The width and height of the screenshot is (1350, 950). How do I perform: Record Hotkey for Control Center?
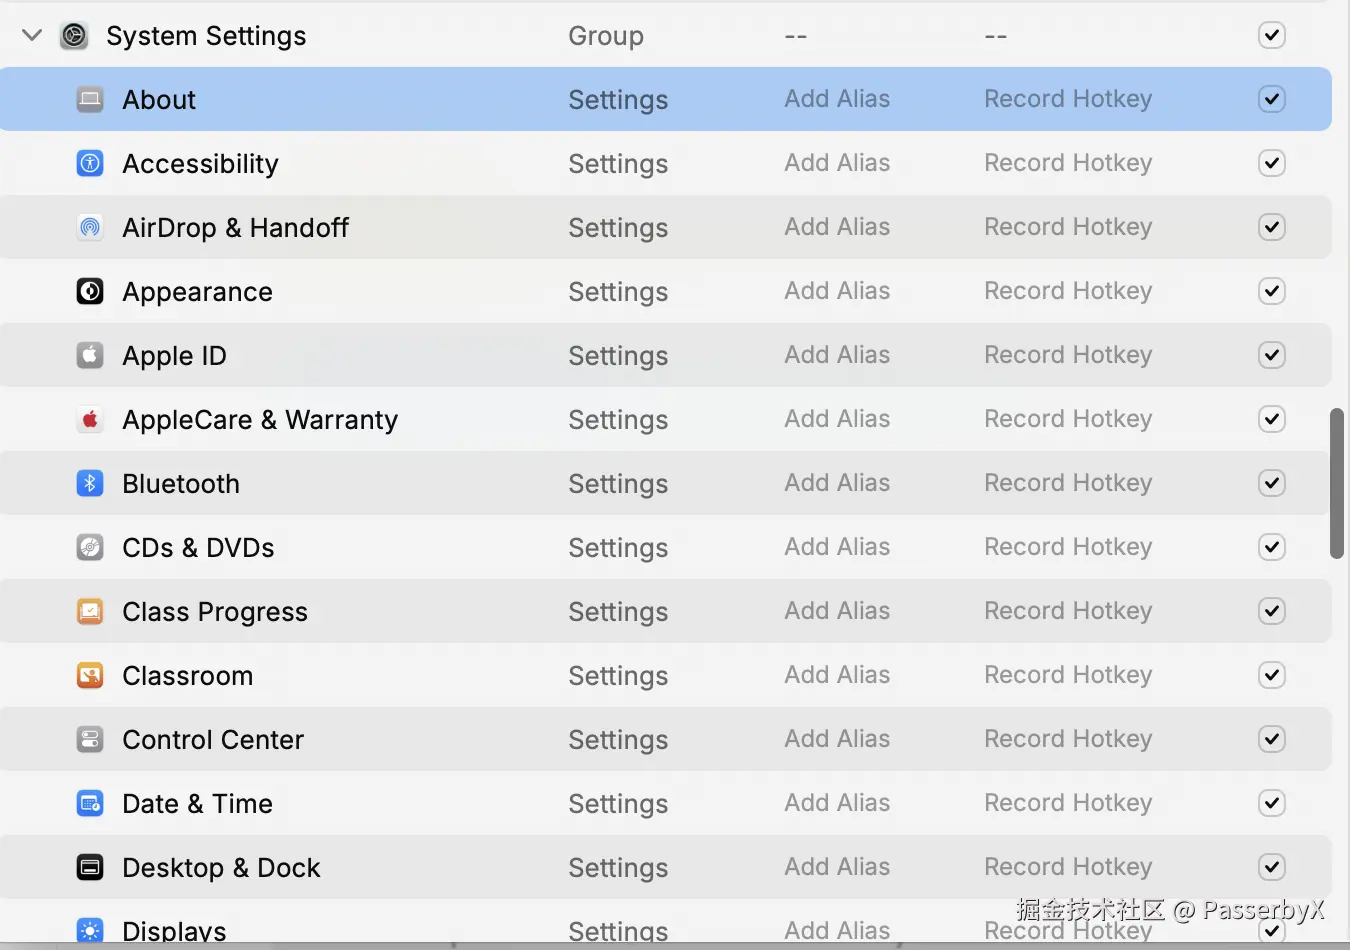click(x=1068, y=739)
